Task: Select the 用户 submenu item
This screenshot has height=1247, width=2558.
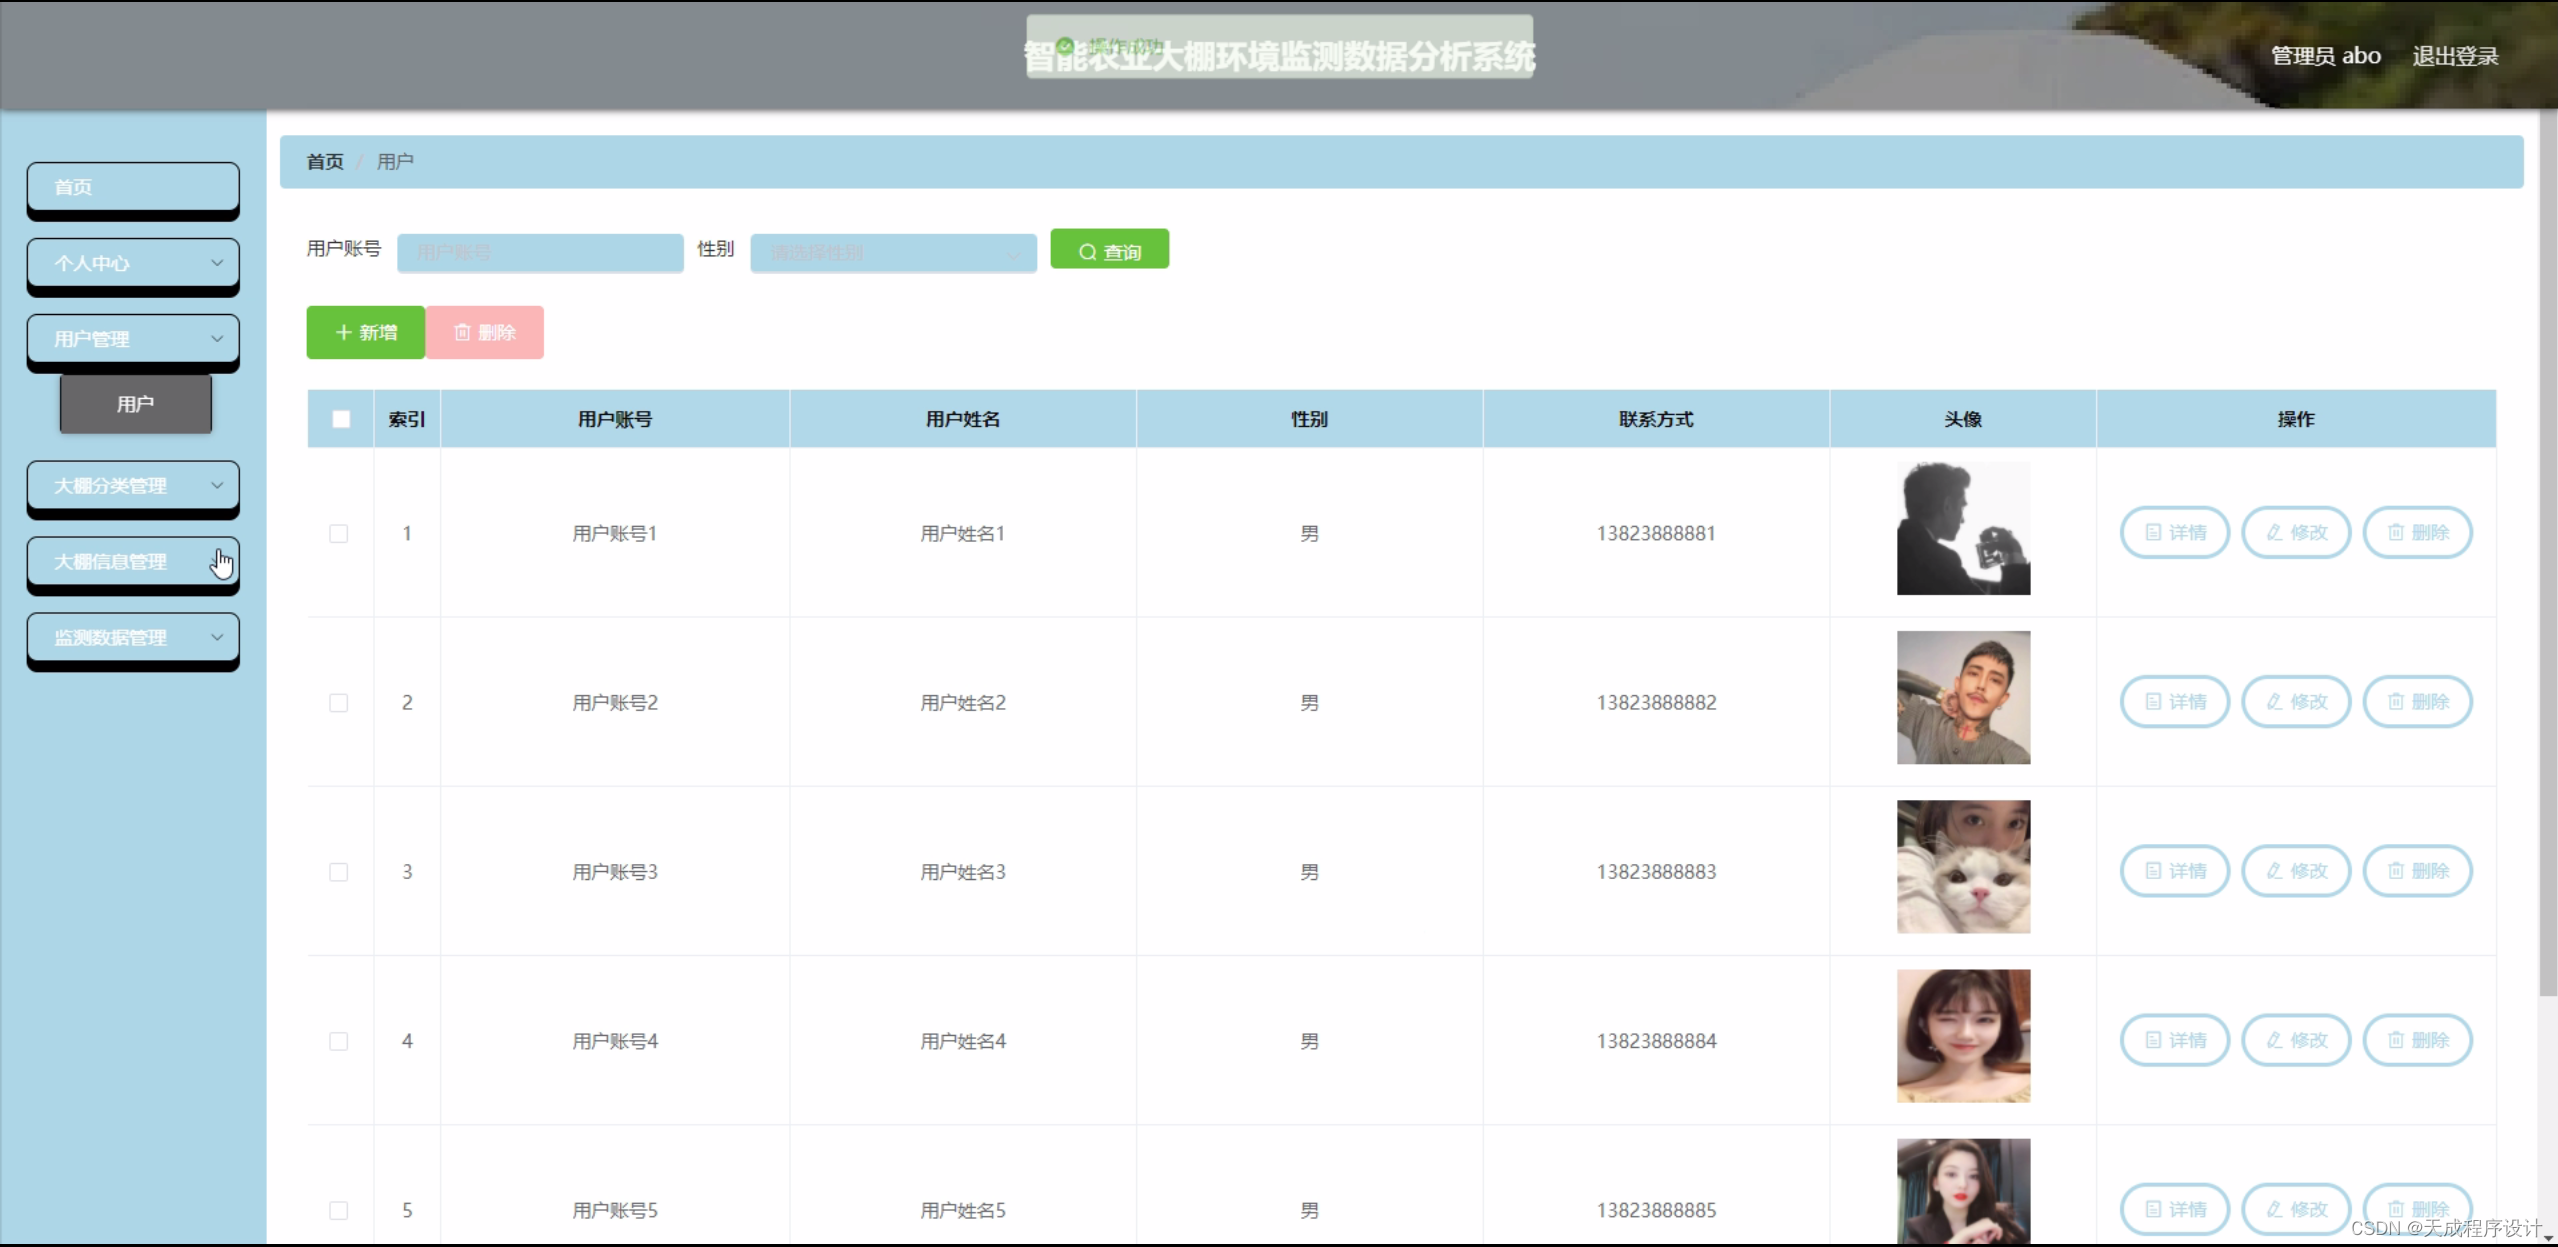Action: (136, 404)
